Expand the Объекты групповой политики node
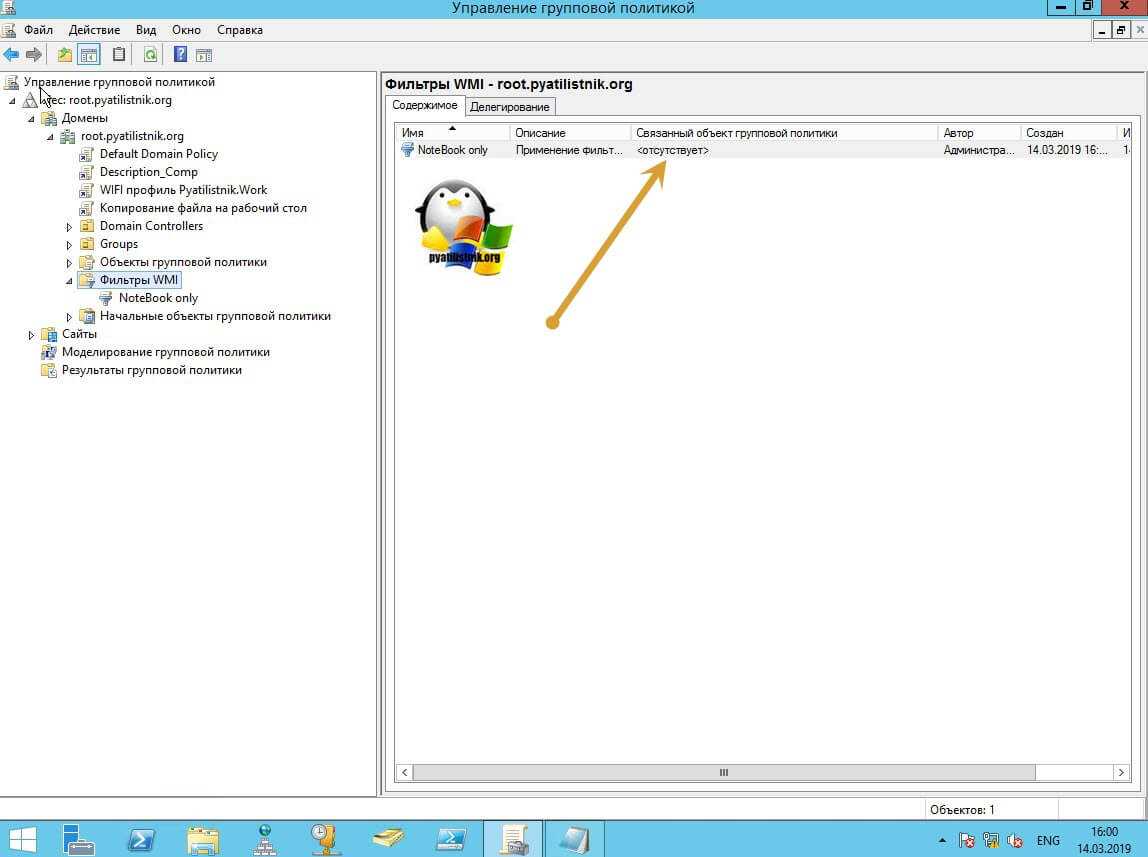The width and height of the screenshot is (1148, 857). (69, 263)
